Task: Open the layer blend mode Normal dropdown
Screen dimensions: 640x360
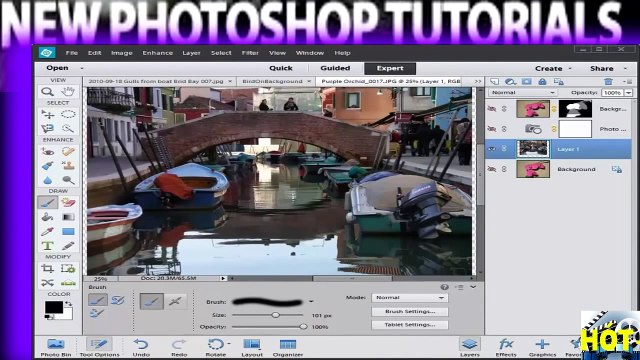Action: point(523,93)
